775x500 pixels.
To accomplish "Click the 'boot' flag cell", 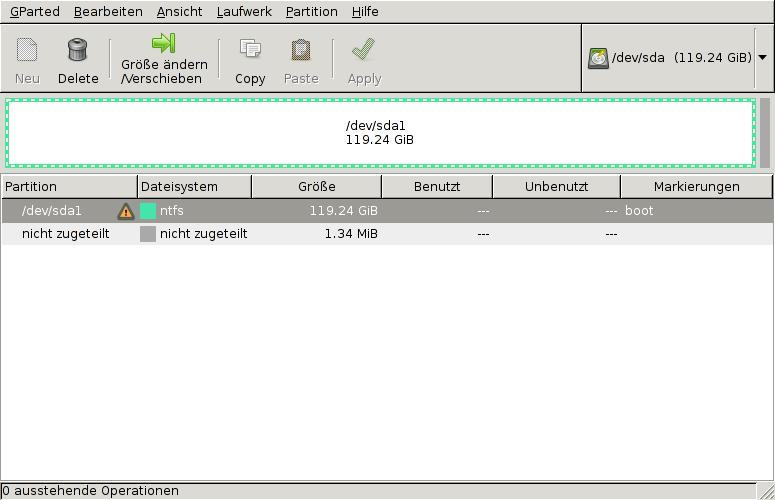I will coord(639,211).
